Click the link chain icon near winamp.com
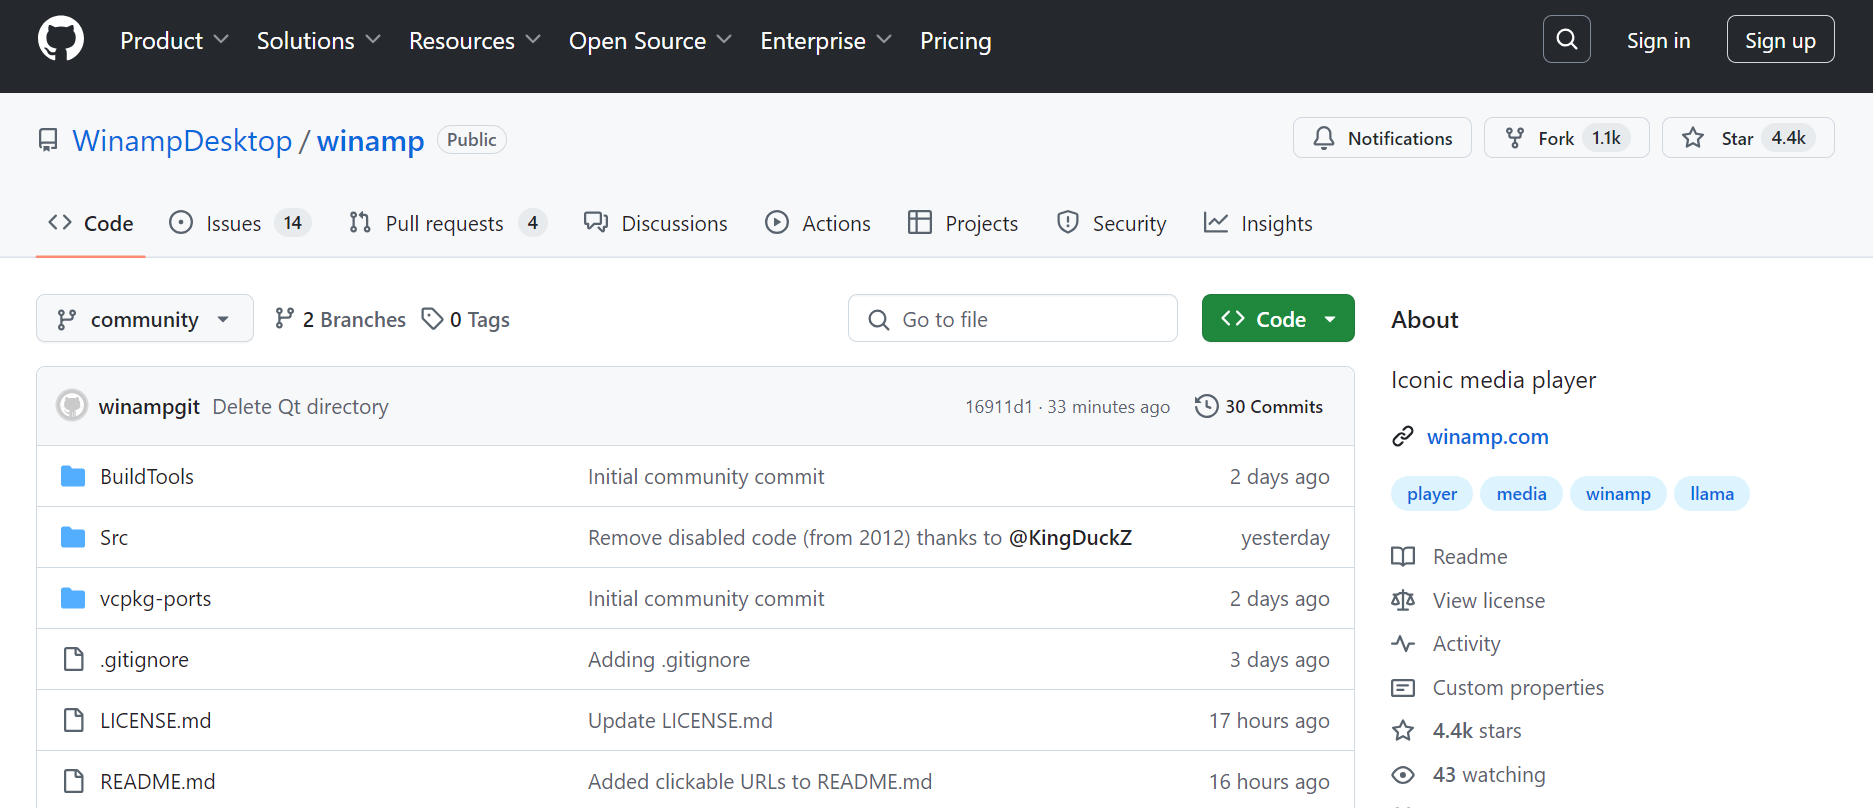The width and height of the screenshot is (1873, 808). (x=1403, y=436)
